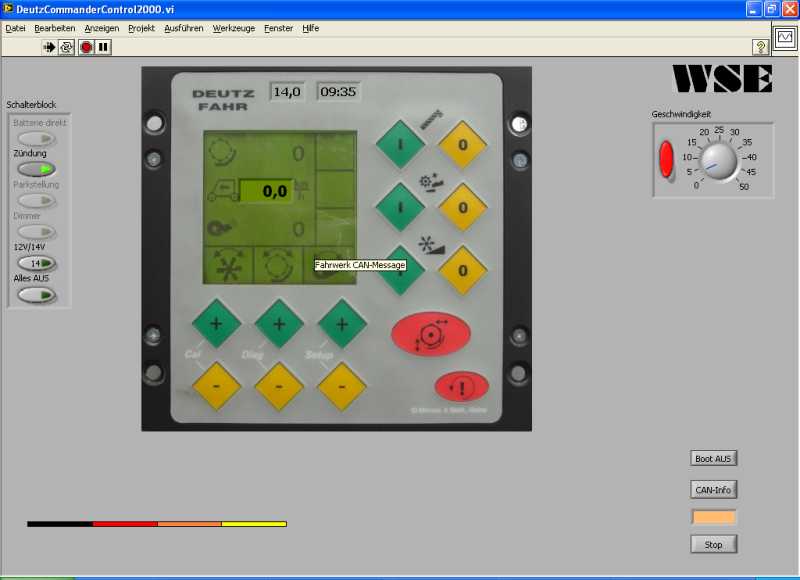
Task: Click the Stop button
Action: tap(713, 544)
